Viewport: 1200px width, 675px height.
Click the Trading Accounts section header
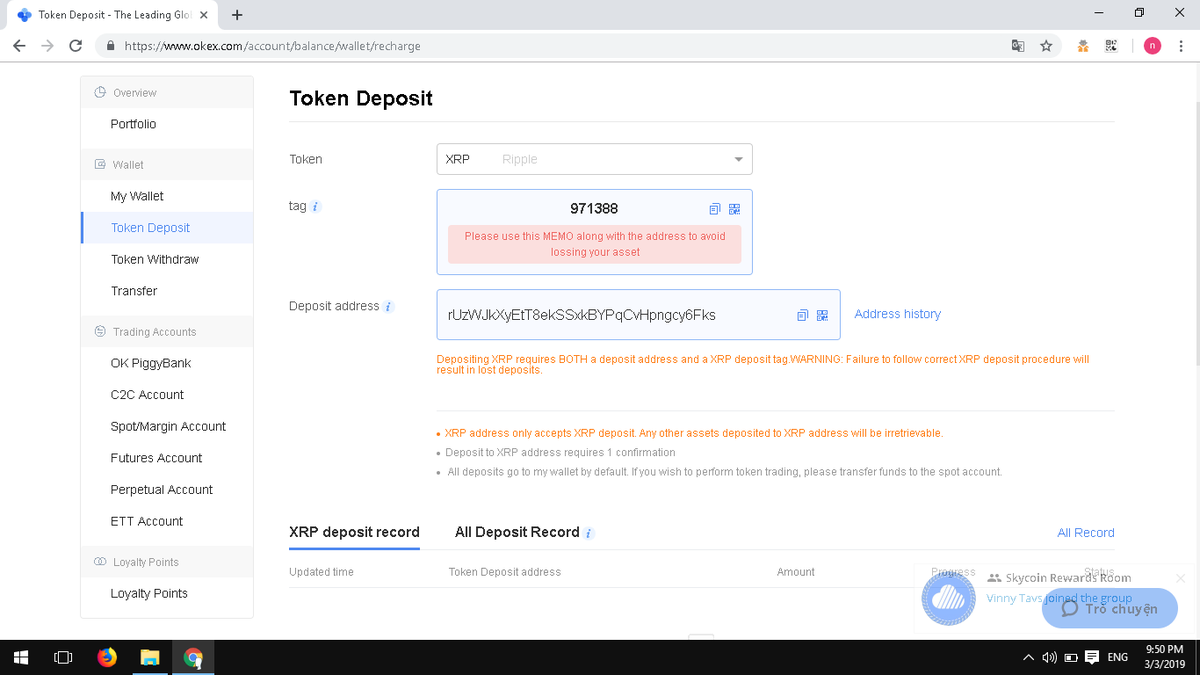(x=167, y=332)
